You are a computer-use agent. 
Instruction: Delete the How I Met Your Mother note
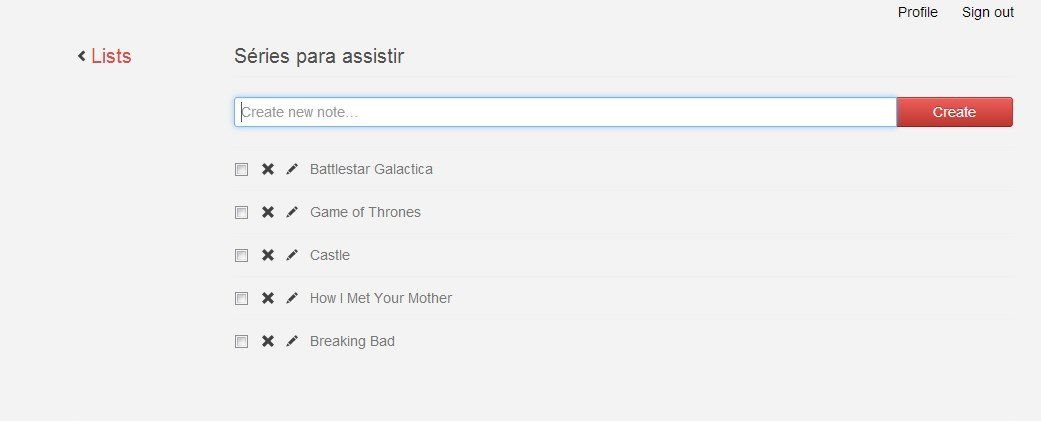click(x=268, y=298)
